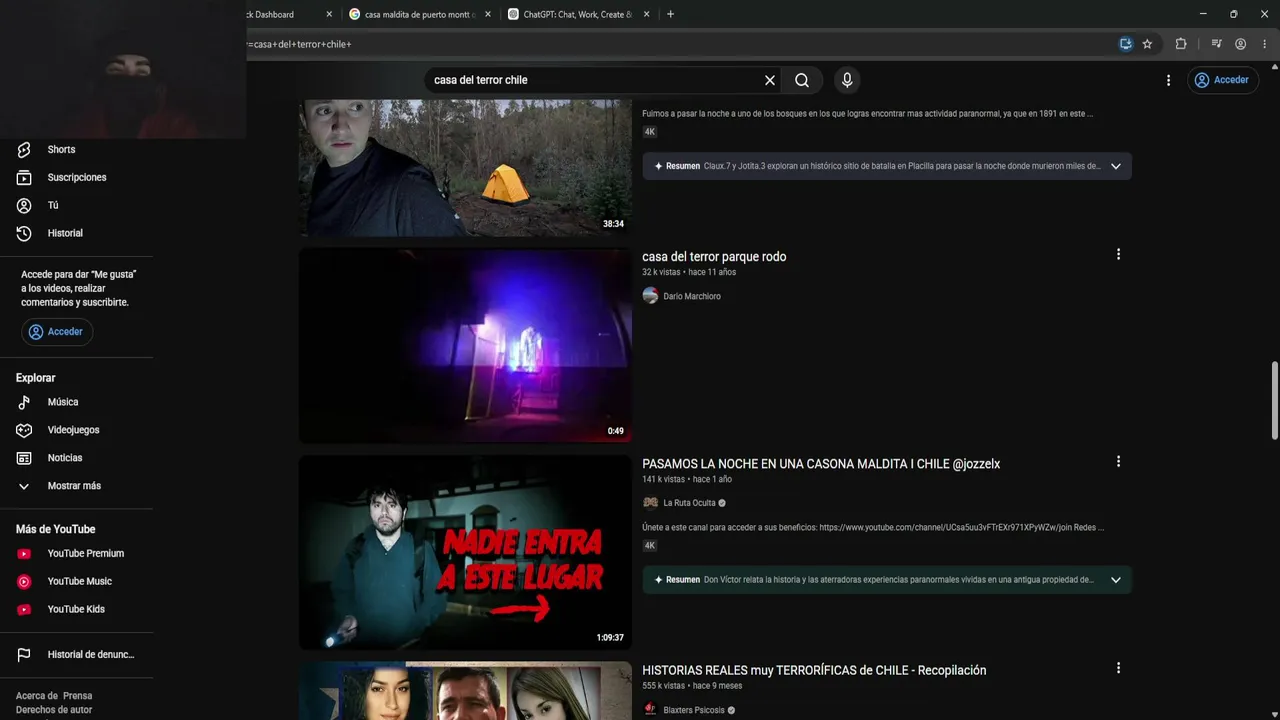This screenshot has width=1280, height=720.
Task: Open Blaxters Psicosis channel avatar
Action: [x=650, y=710]
